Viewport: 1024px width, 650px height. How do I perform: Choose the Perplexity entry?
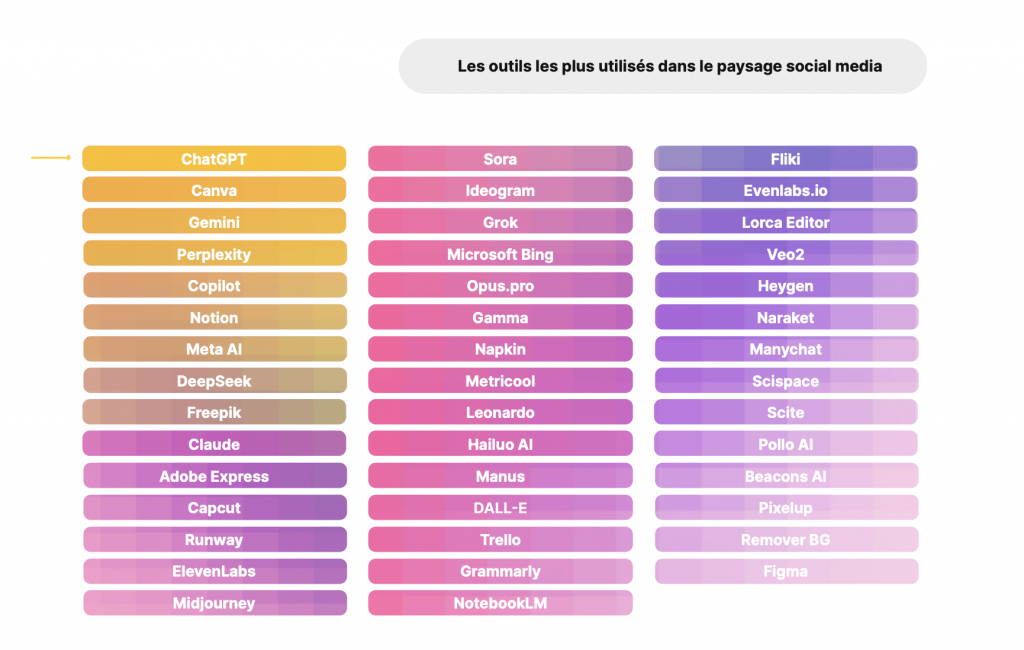(x=214, y=254)
